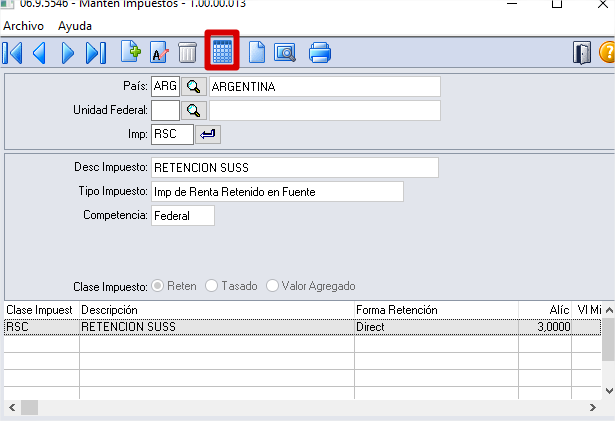Confirm Imp code with enter arrow
The image size is (615, 421).
click(x=208, y=134)
